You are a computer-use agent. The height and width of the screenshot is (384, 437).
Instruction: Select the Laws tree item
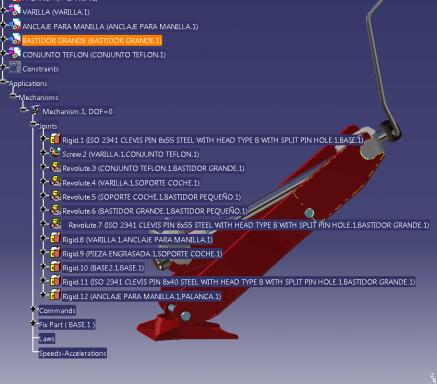[x=47, y=339]
